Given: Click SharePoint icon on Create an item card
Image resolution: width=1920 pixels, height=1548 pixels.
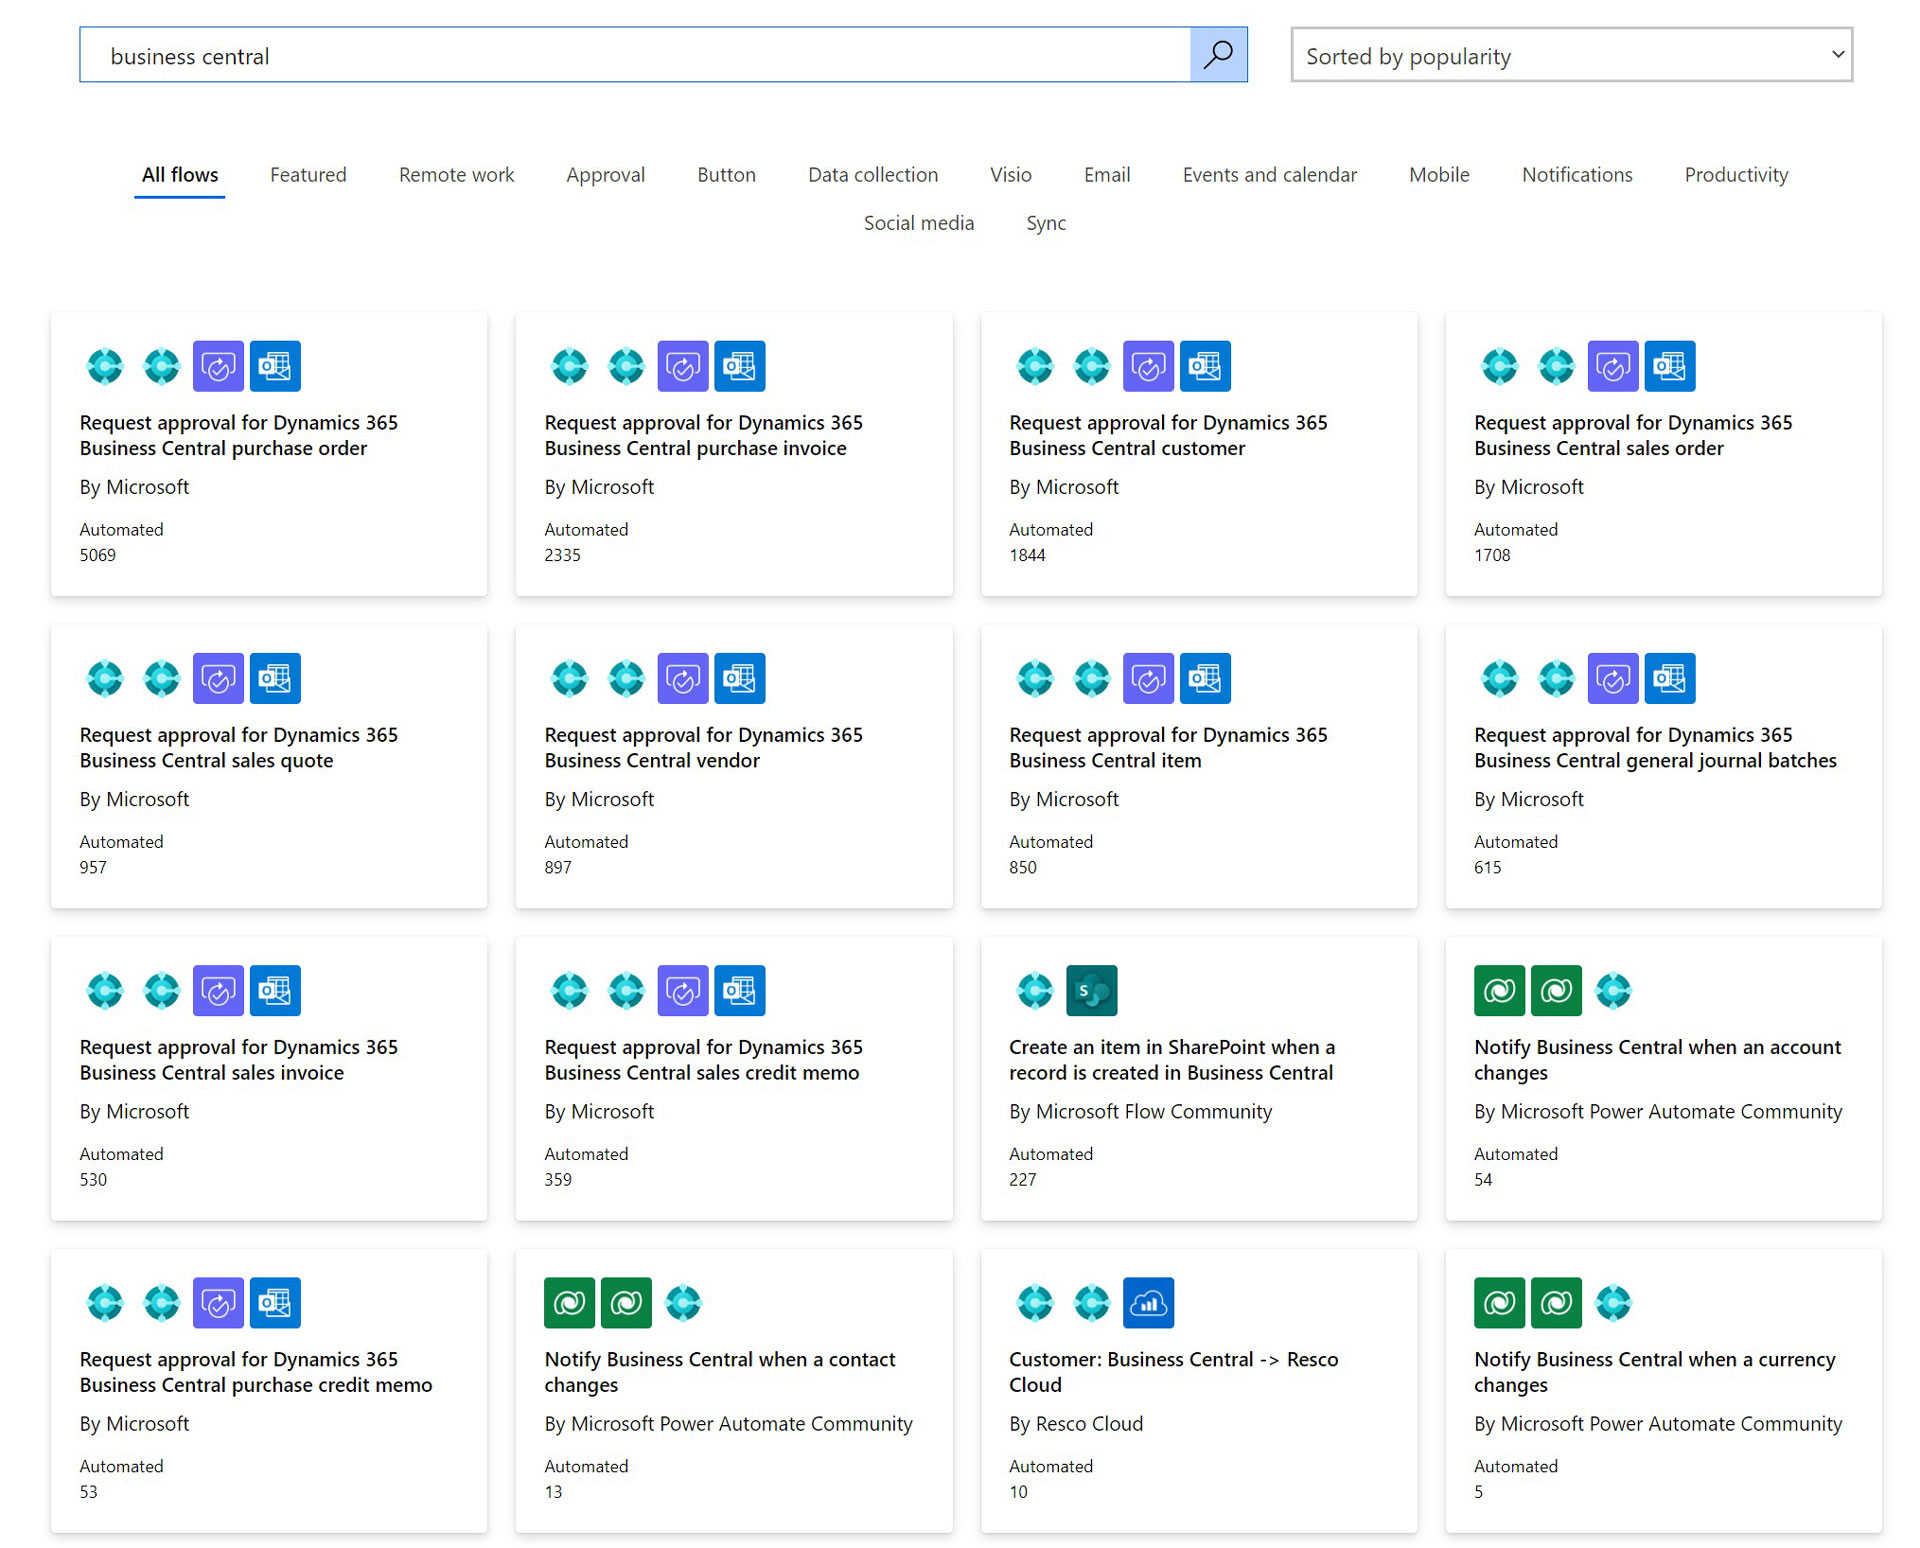Looking at the screenshot, I should pos(1092,990).
